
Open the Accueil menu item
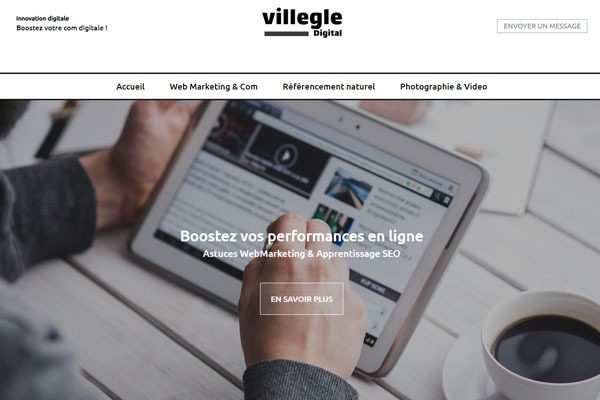[x=130, y=87]
